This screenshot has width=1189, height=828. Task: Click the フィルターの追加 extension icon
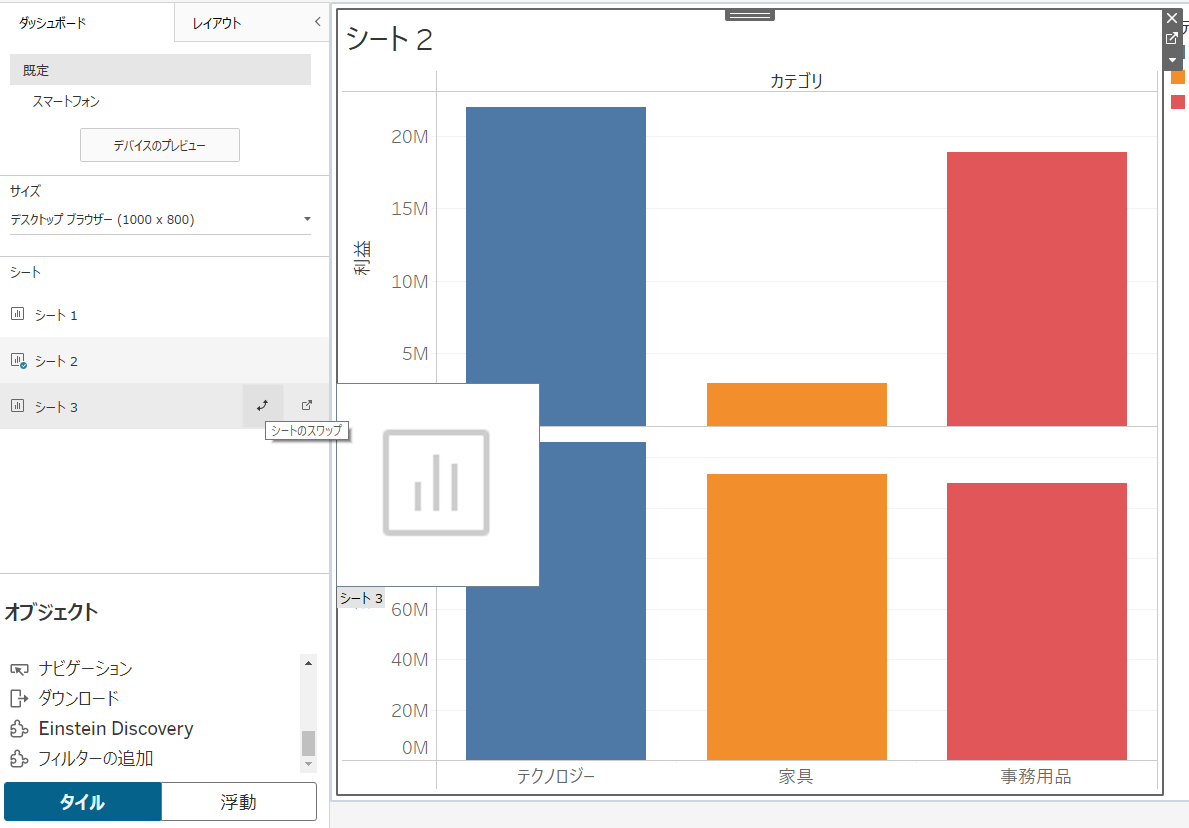[19, 758]
